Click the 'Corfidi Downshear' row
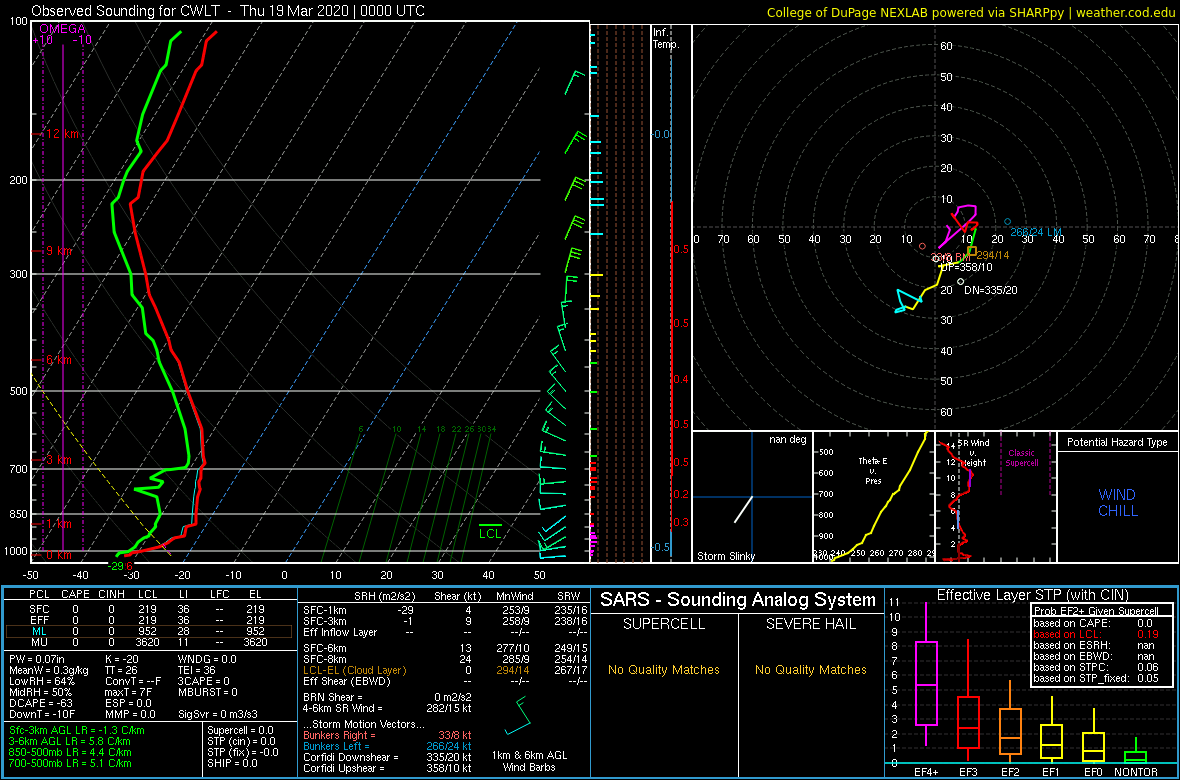 (386, 757)
